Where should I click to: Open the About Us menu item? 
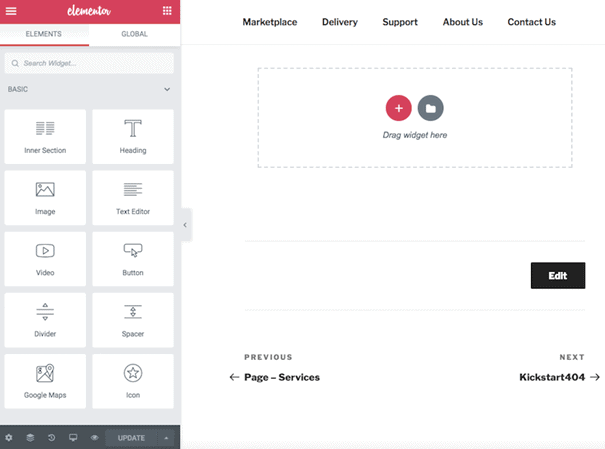[463, 22]
